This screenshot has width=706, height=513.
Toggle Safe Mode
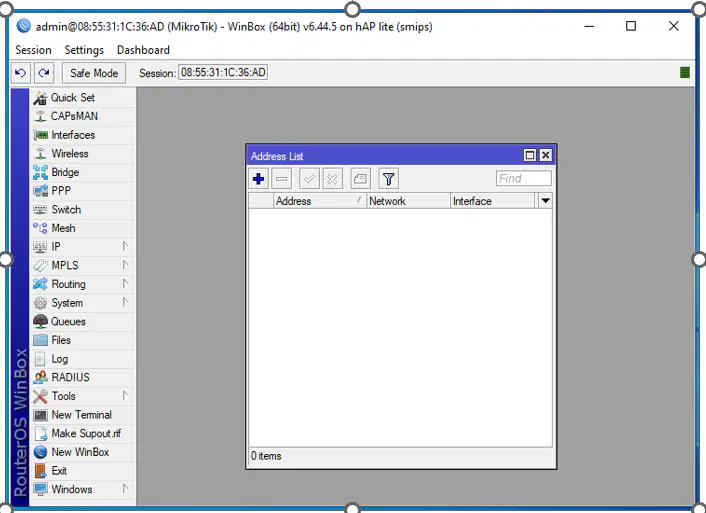point(94,73)
